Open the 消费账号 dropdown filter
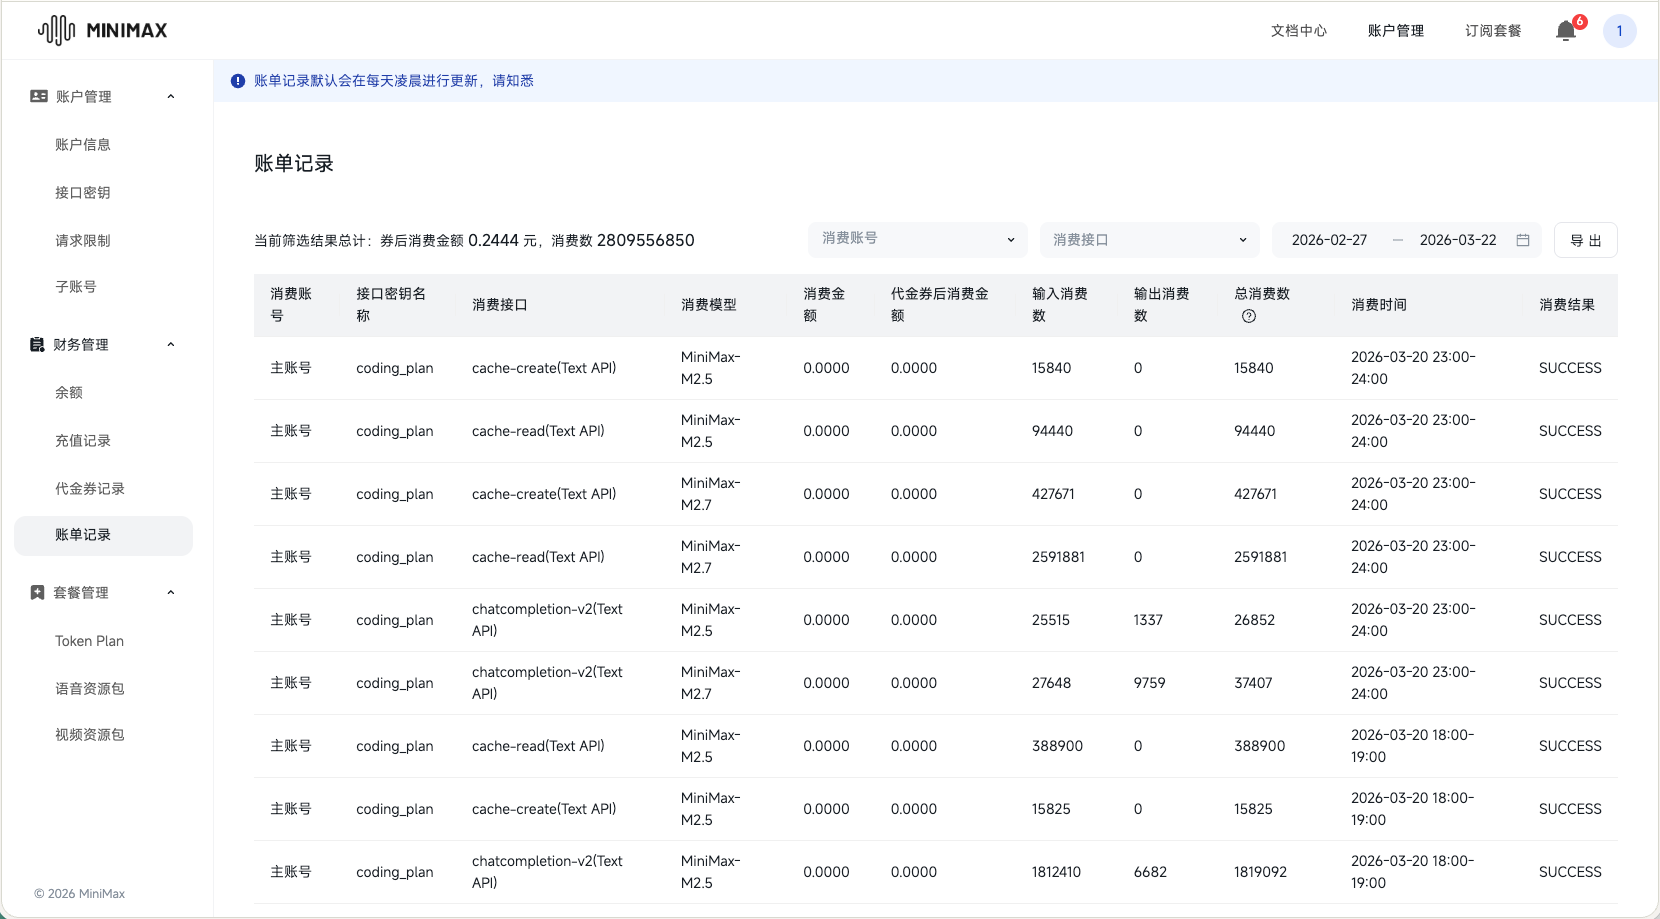This screenshot has height=919, width=1660. [918, 239]
